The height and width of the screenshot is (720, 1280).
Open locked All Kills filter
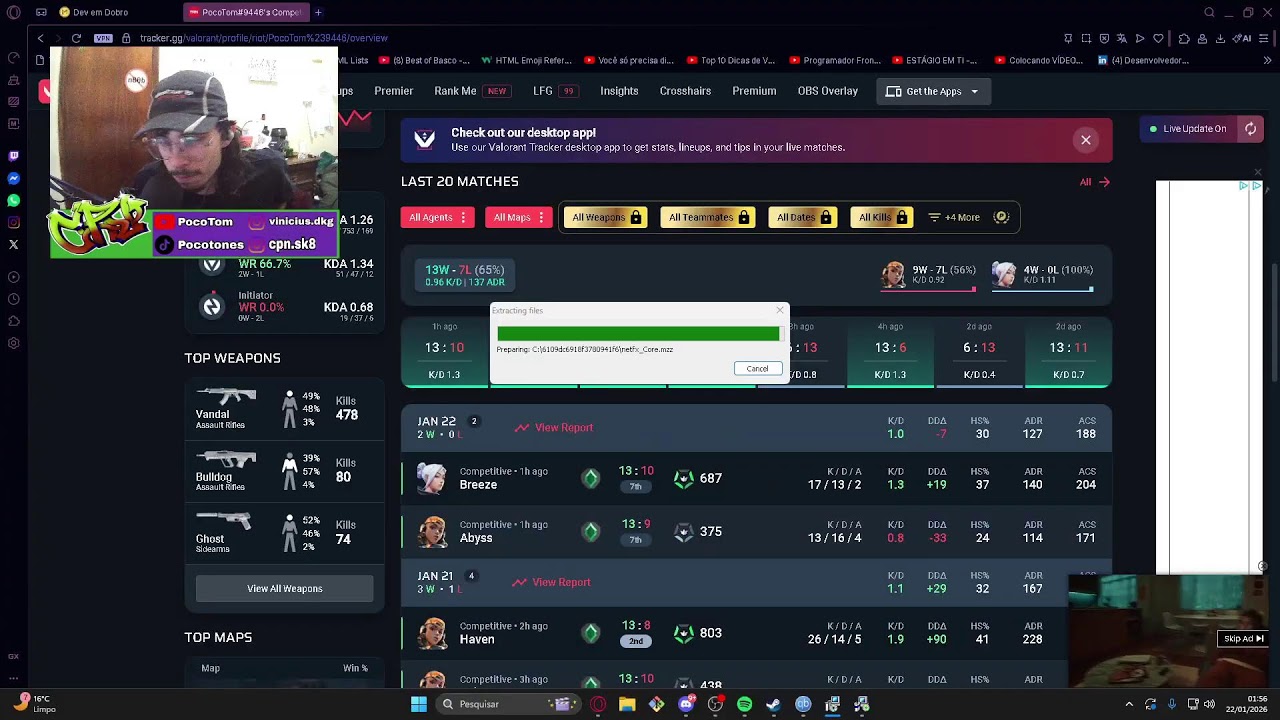point(883,217)
